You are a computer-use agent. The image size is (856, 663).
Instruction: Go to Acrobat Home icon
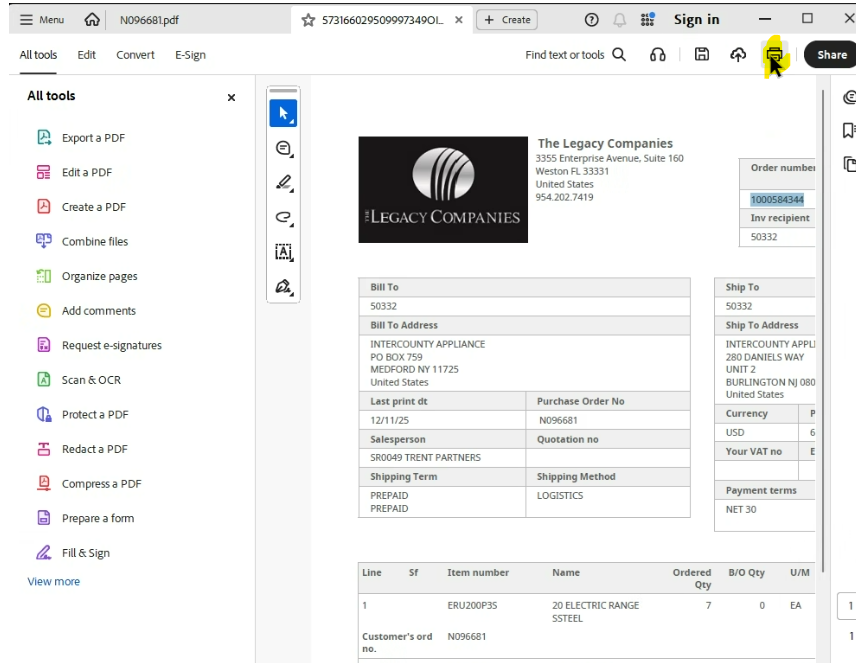click(92, 20)
